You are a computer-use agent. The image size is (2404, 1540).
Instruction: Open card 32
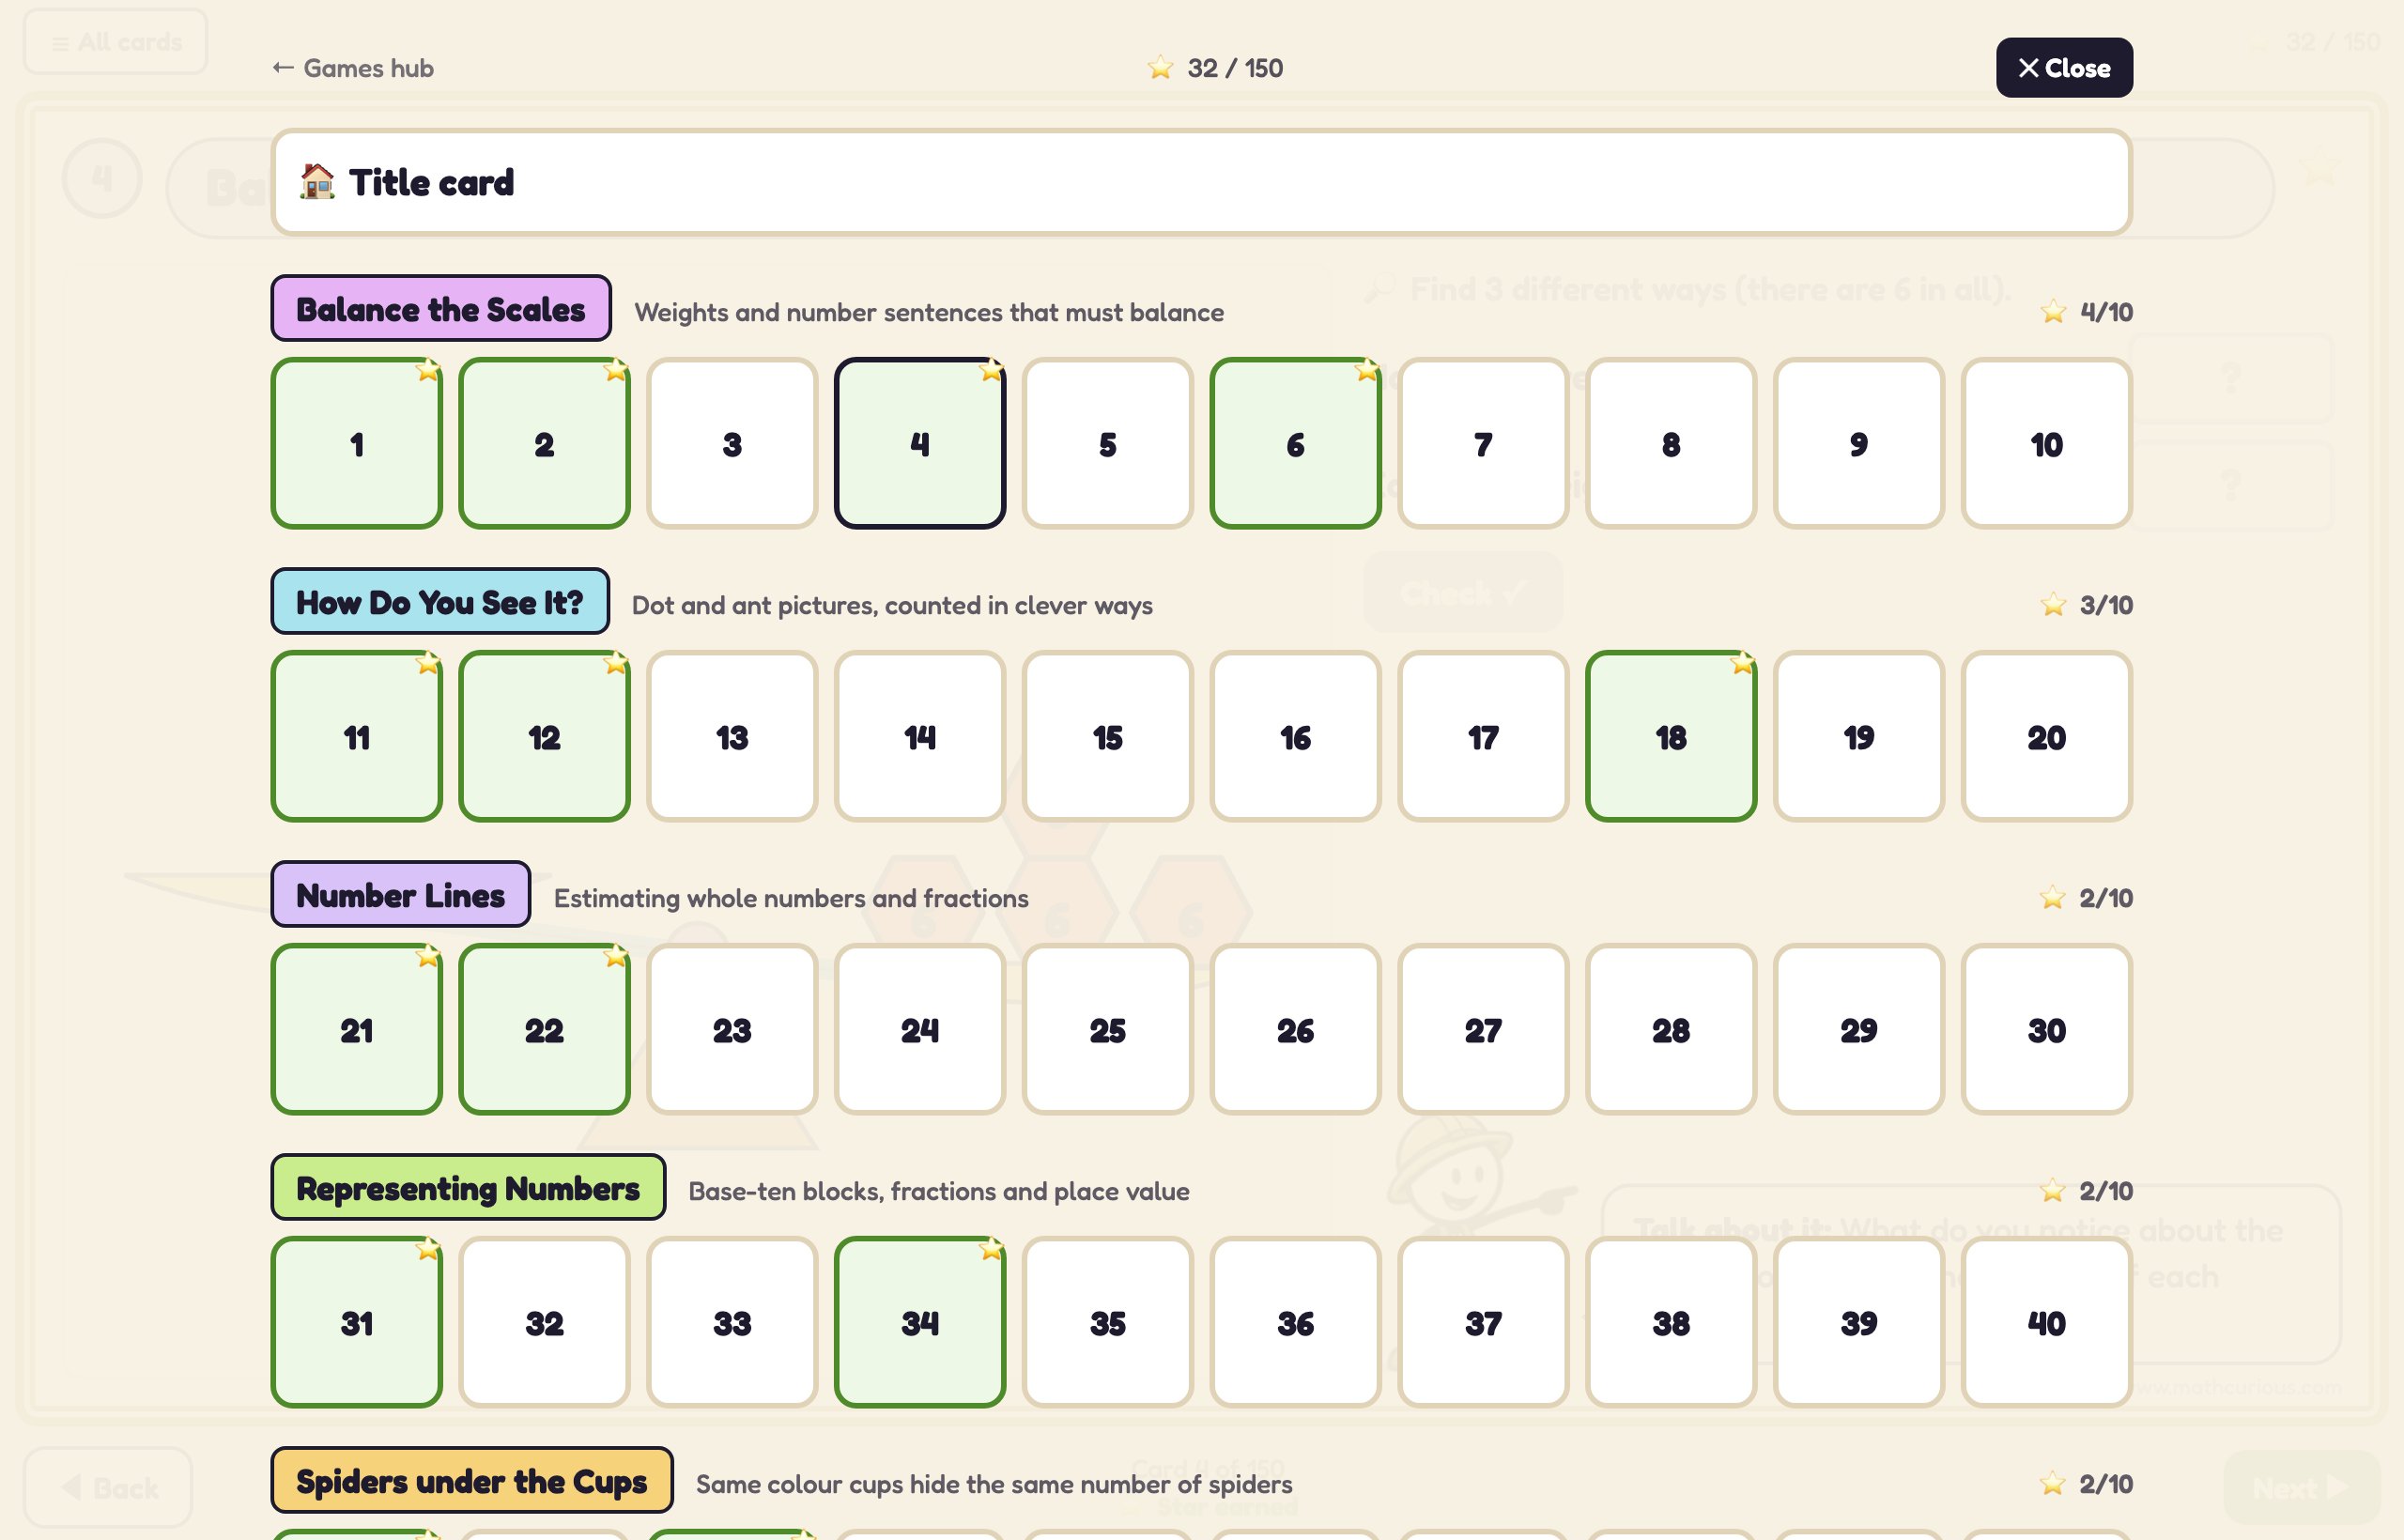pyautogui.click(x=545, y=1322)
